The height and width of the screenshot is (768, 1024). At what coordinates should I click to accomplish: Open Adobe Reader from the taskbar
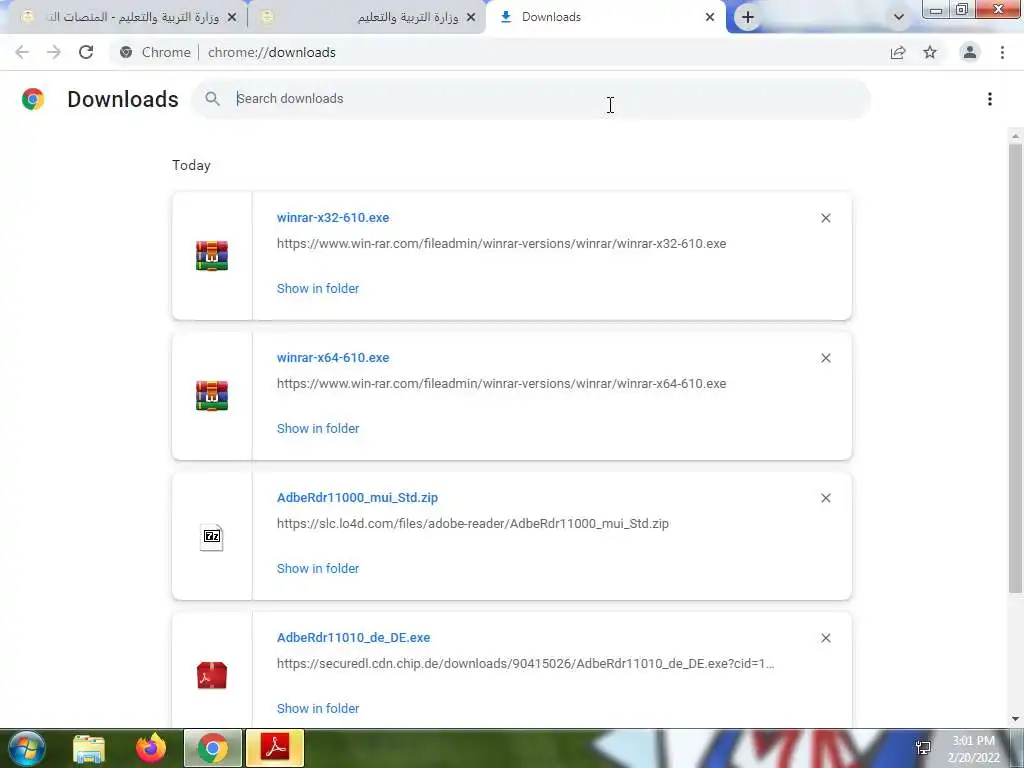[x=275, y=748]
